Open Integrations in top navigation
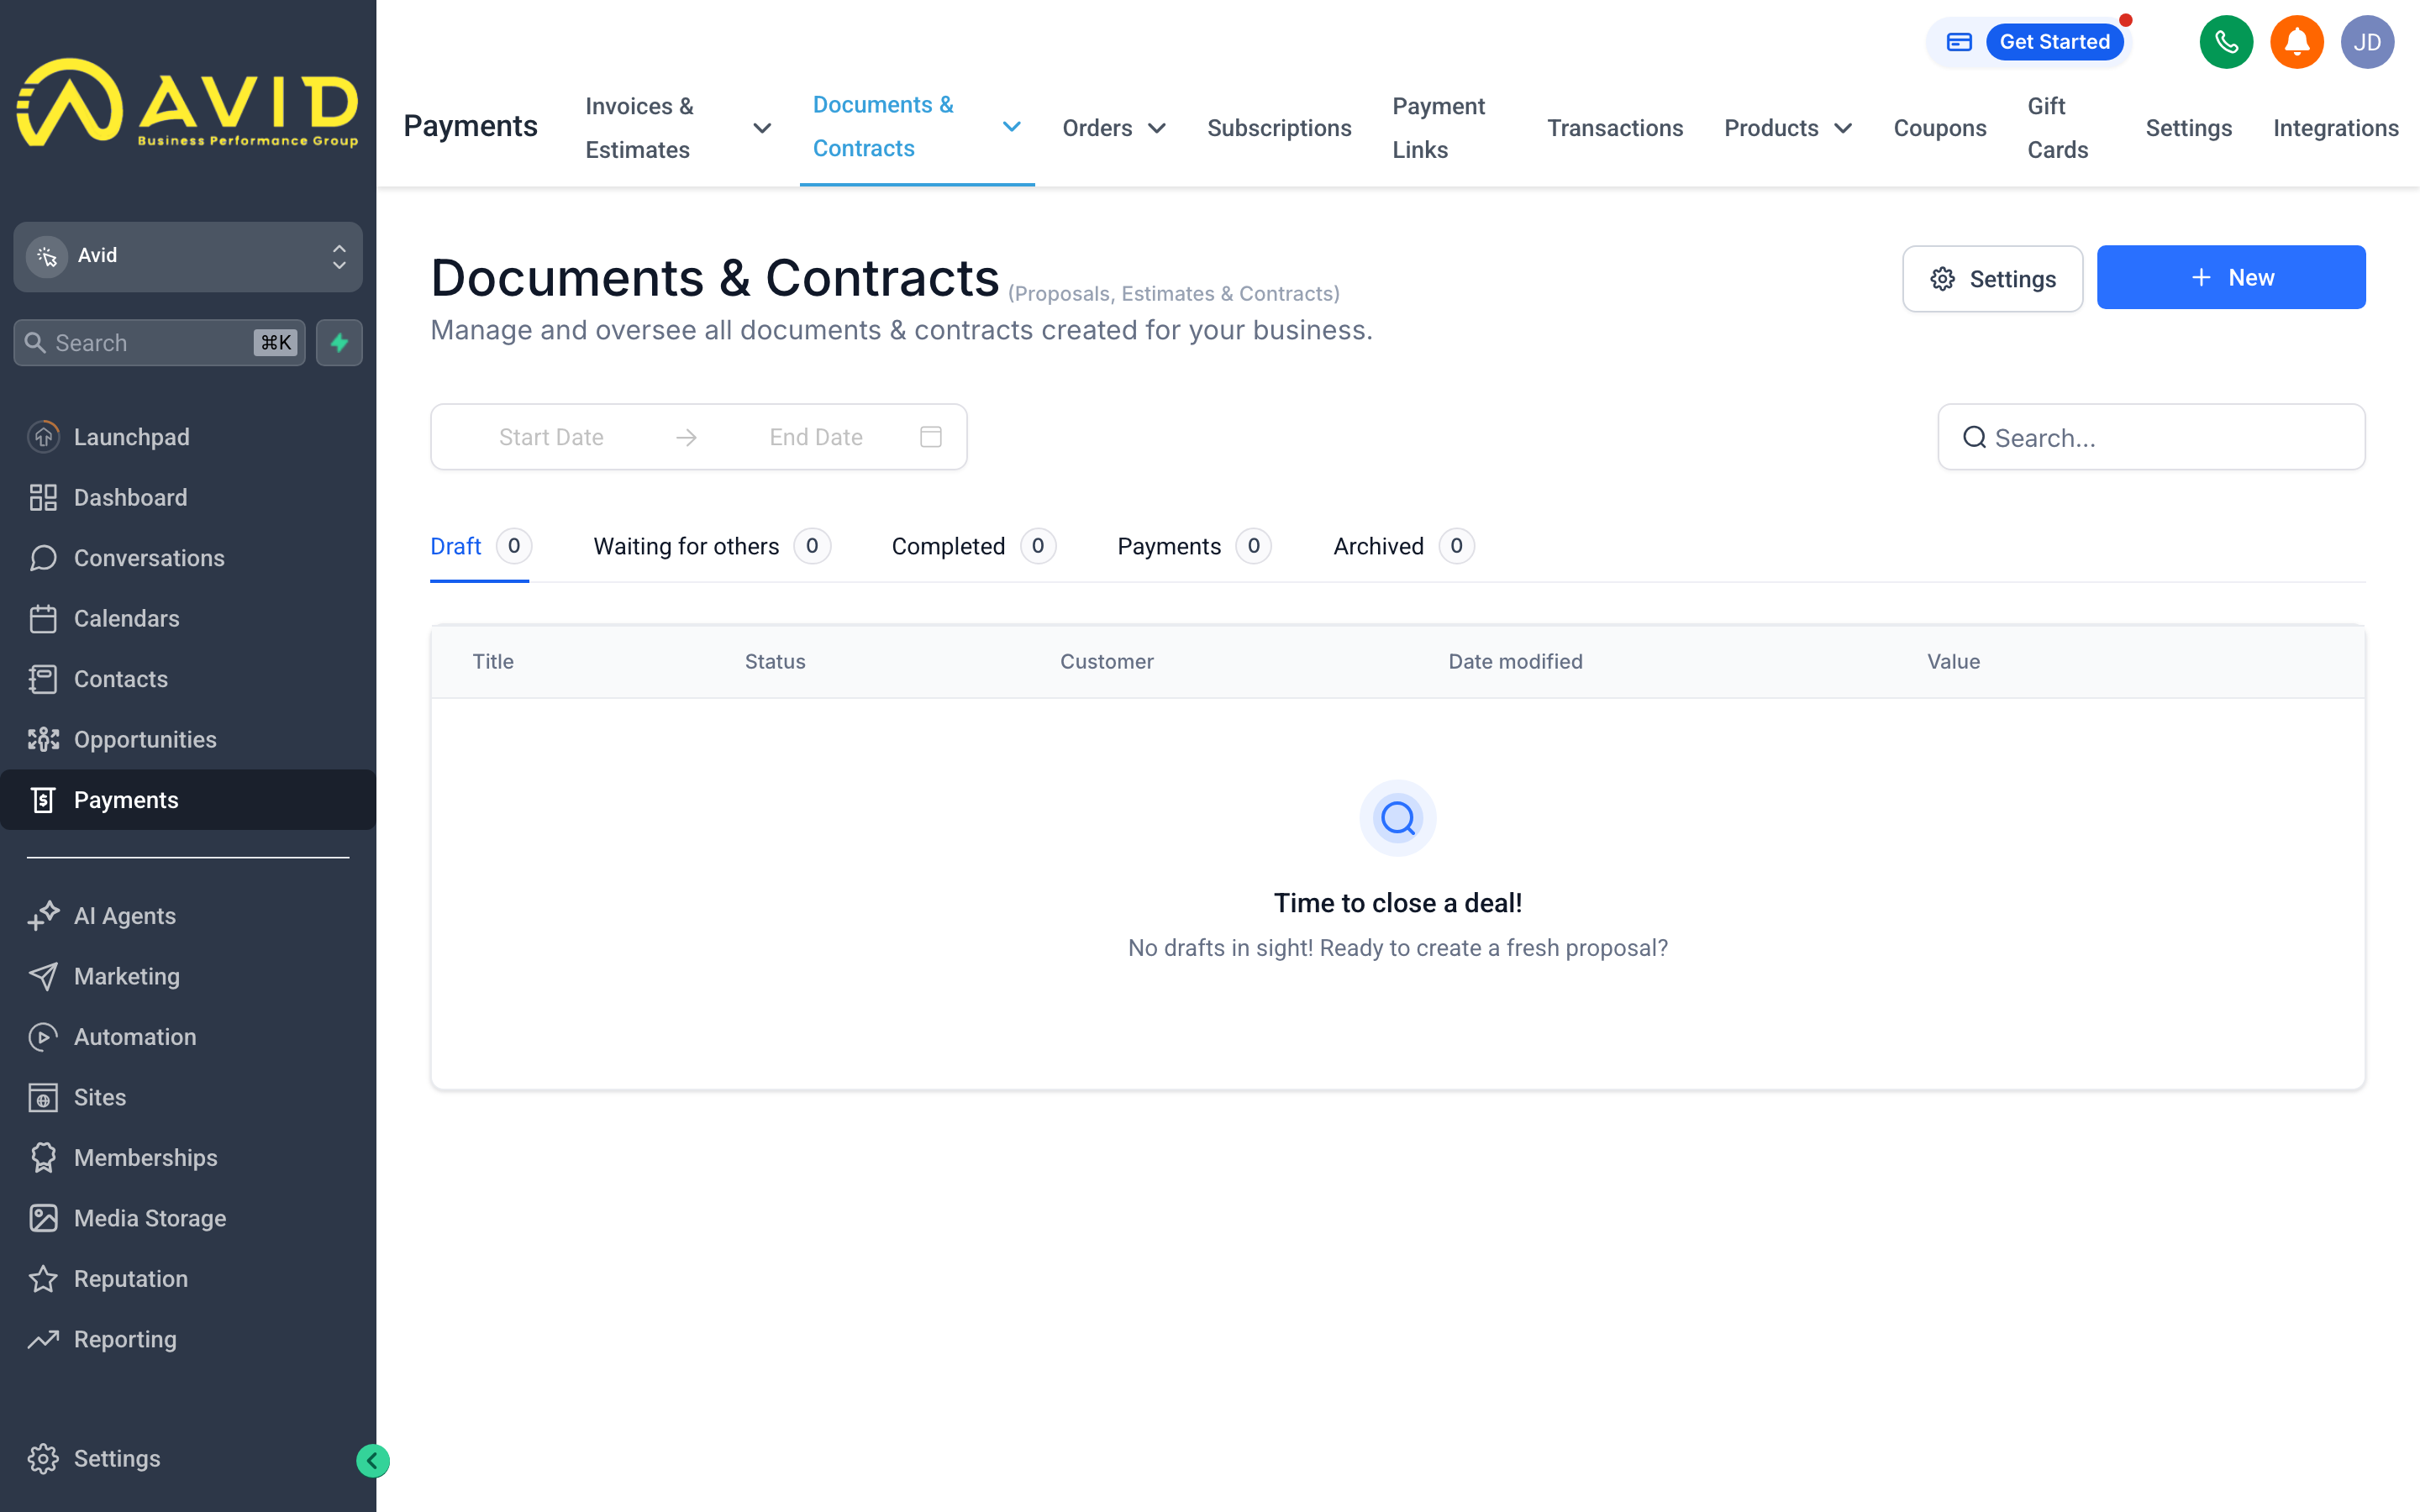2420x1512 pixels. 2335,128
